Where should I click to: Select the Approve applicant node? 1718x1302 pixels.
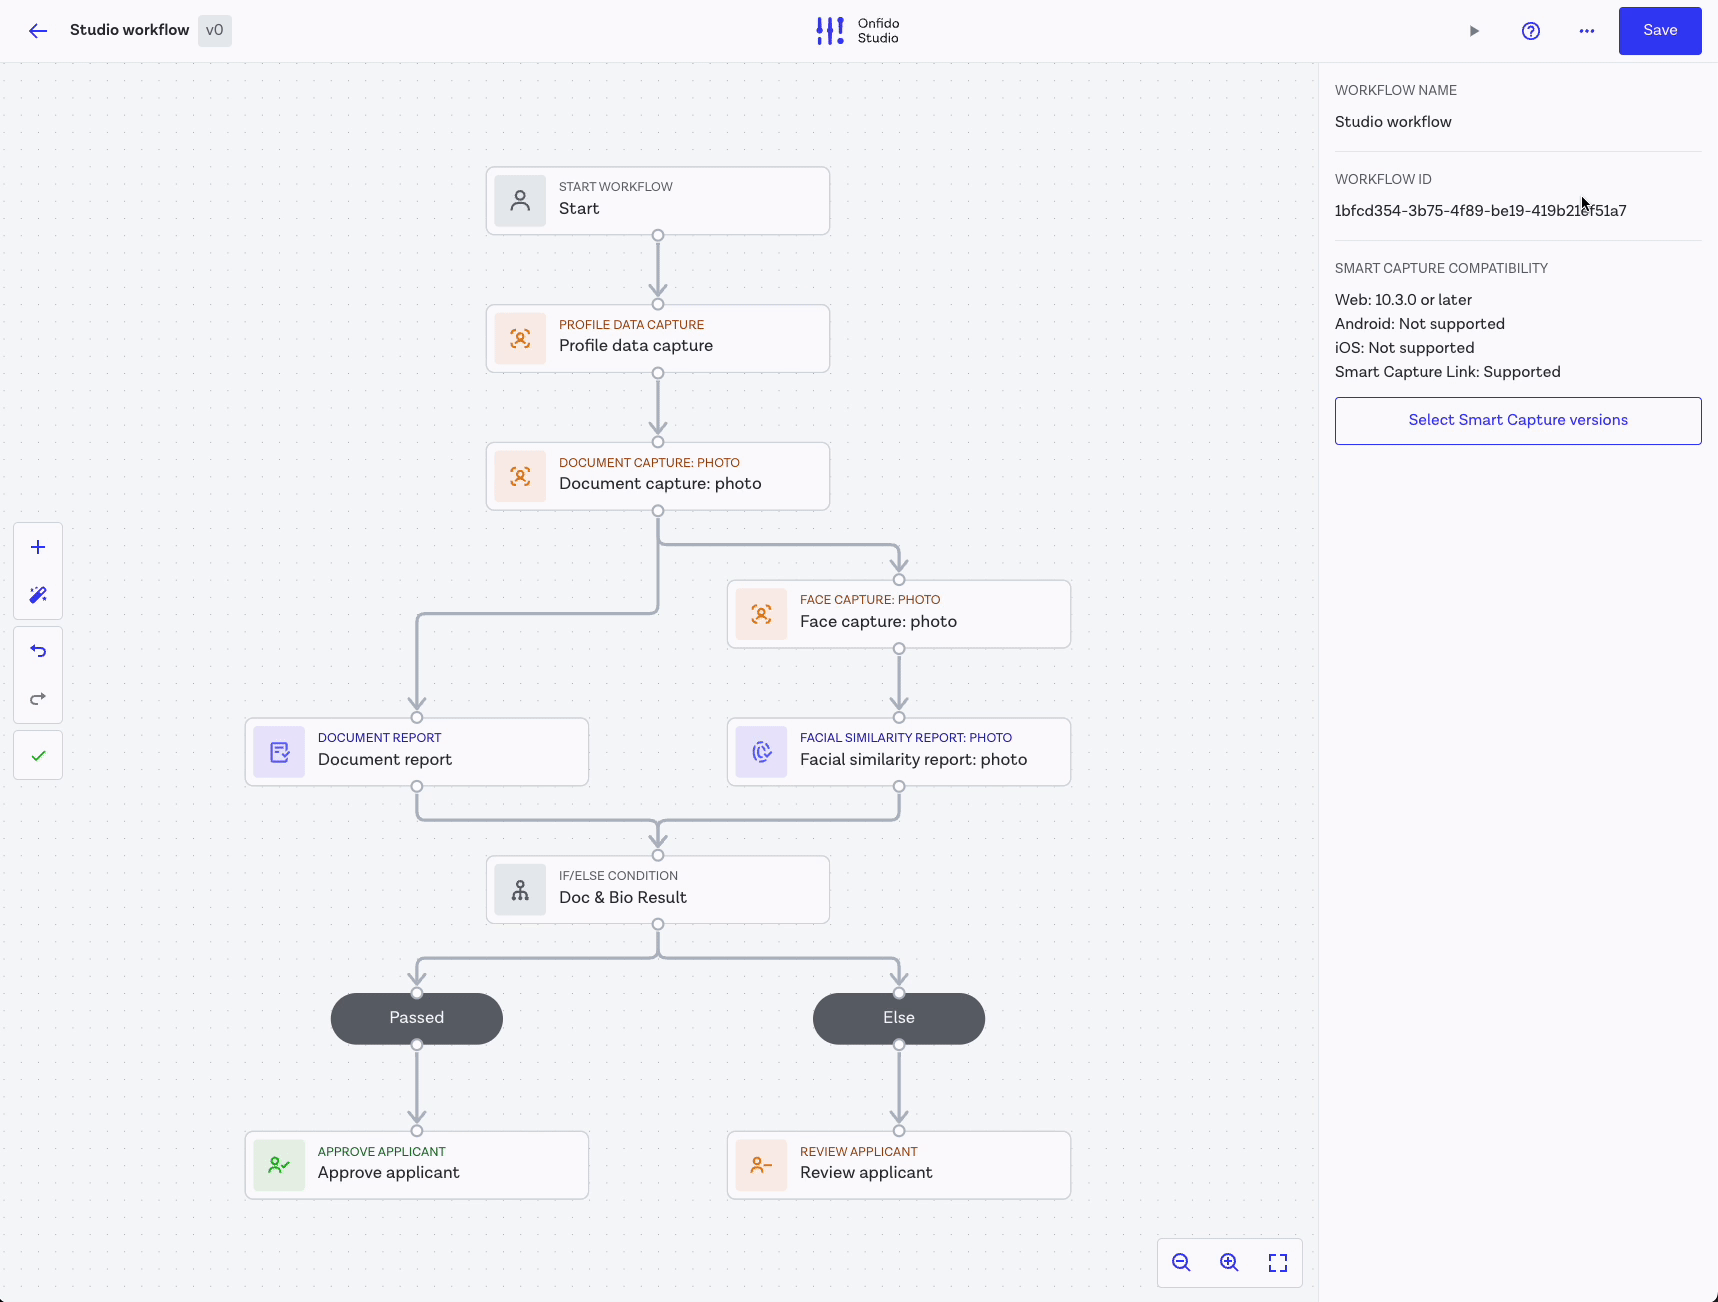(416, 1165)
